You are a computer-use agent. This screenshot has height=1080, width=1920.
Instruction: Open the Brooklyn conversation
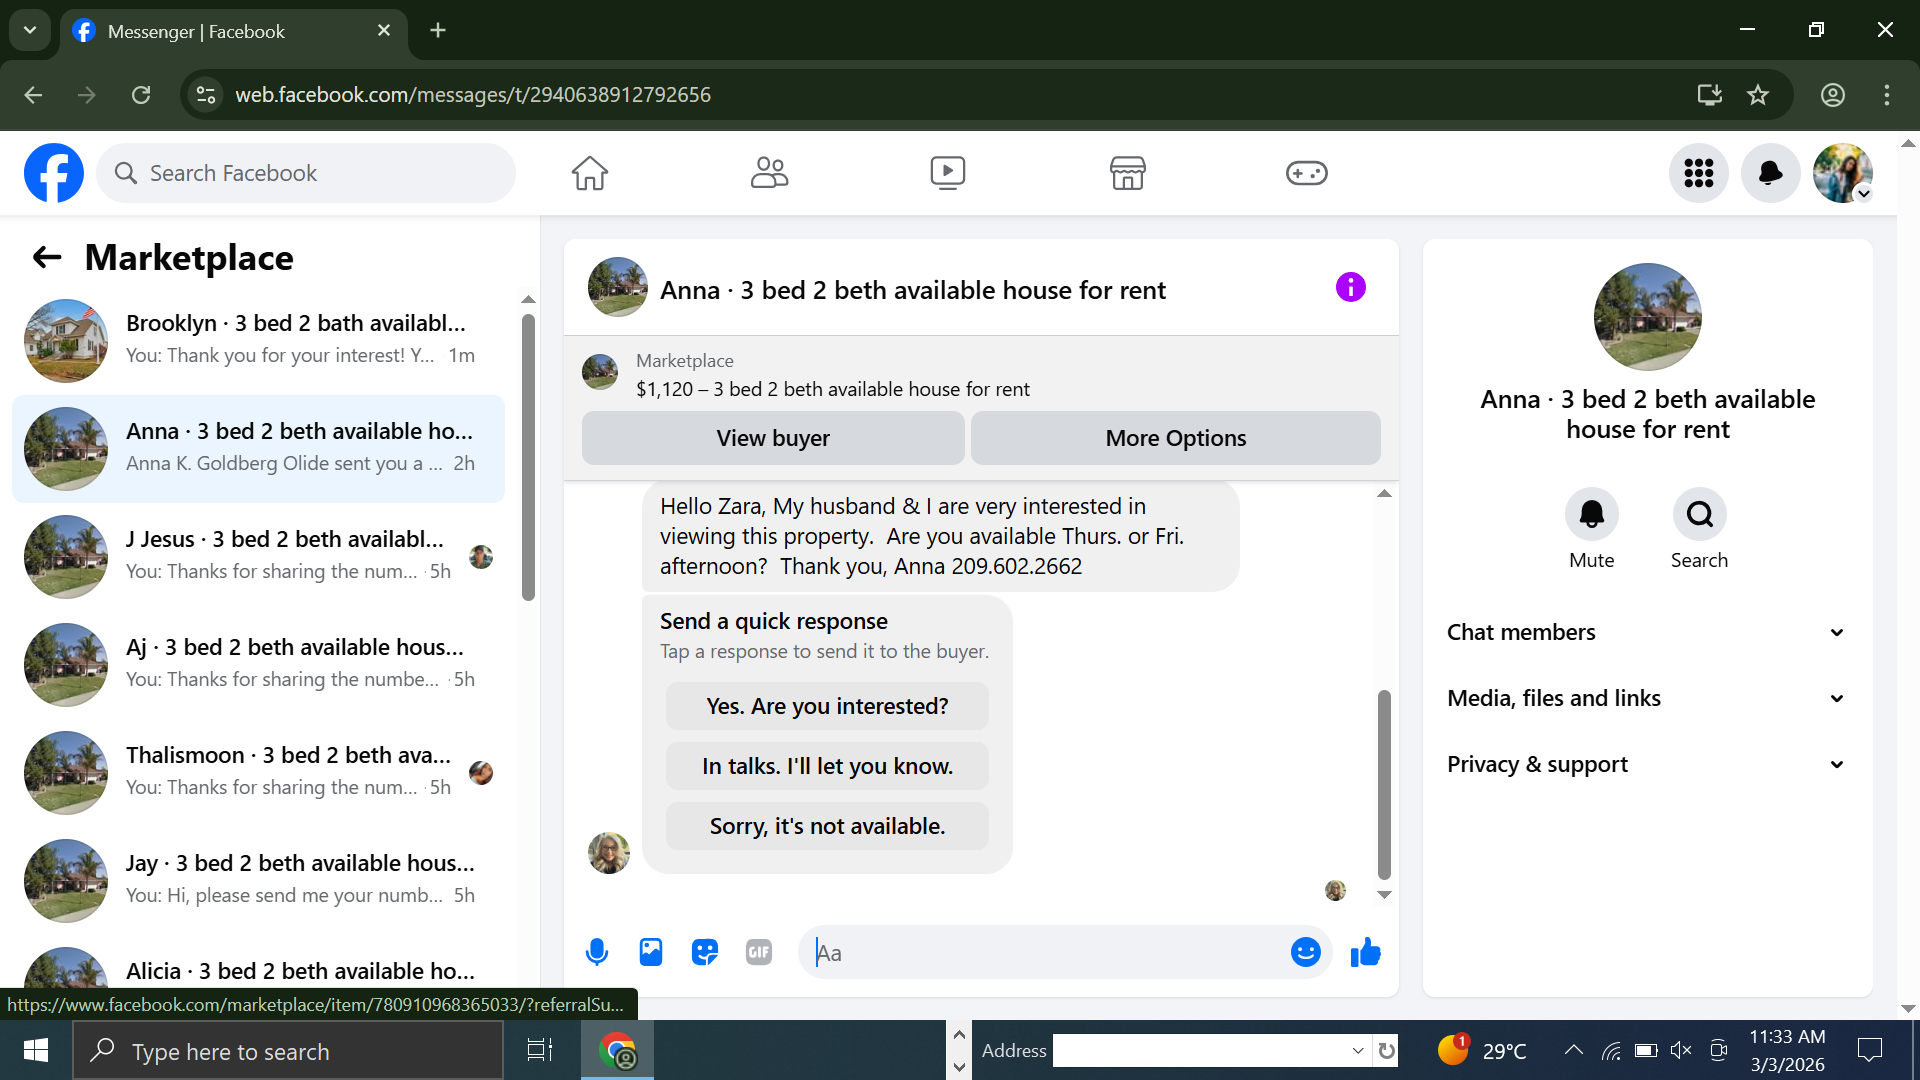point(258,340)
